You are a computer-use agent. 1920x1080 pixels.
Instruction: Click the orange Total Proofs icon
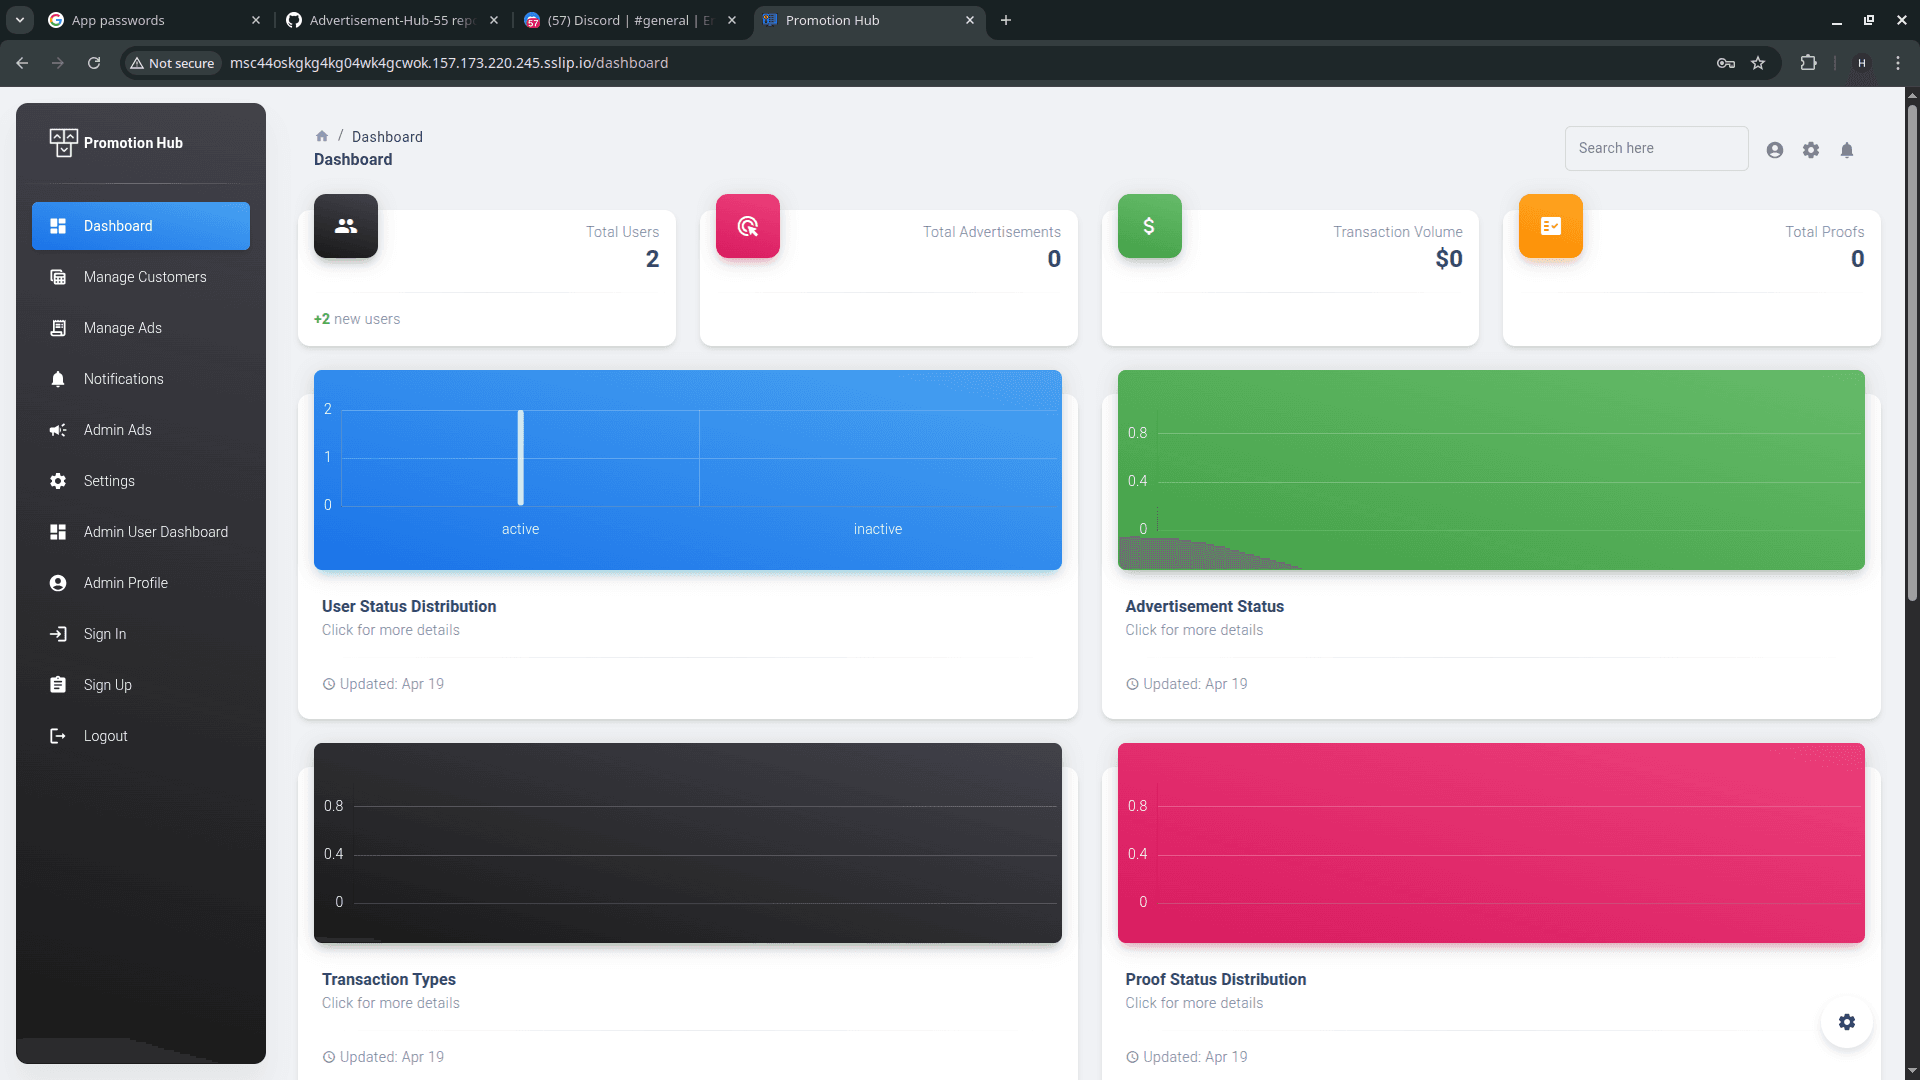[1550, 226]
